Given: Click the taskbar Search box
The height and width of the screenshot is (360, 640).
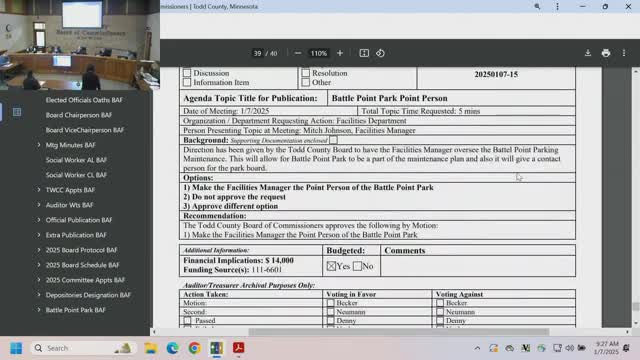Looking at the screenshot, I should pyautogui.click(x=83, y=348).
